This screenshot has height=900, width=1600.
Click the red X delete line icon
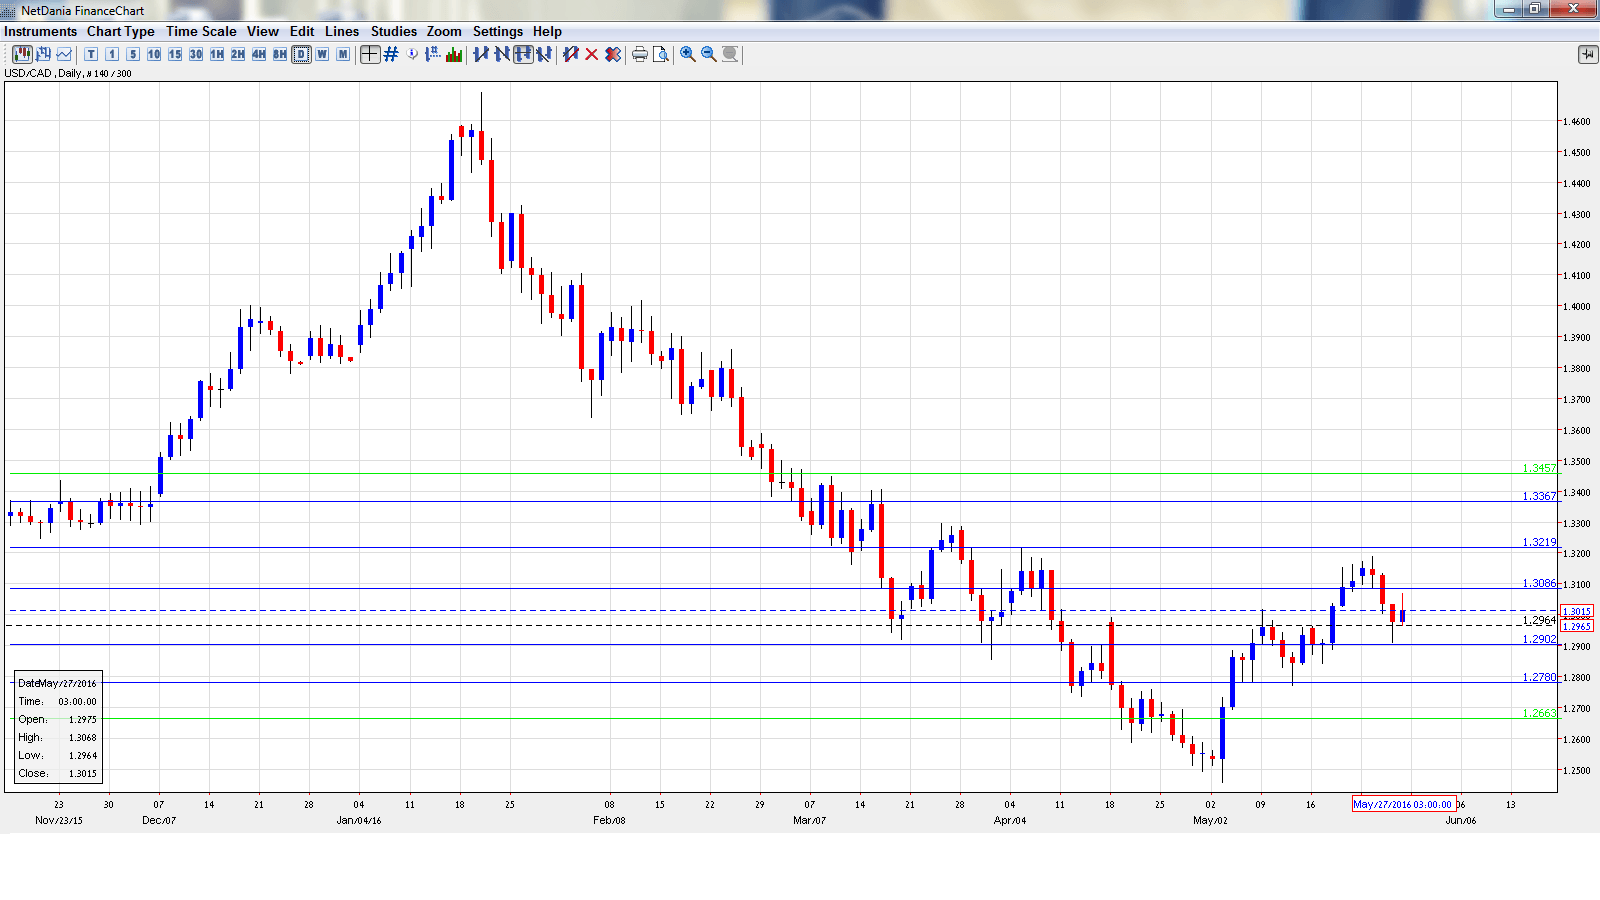(x=592, y=54)
